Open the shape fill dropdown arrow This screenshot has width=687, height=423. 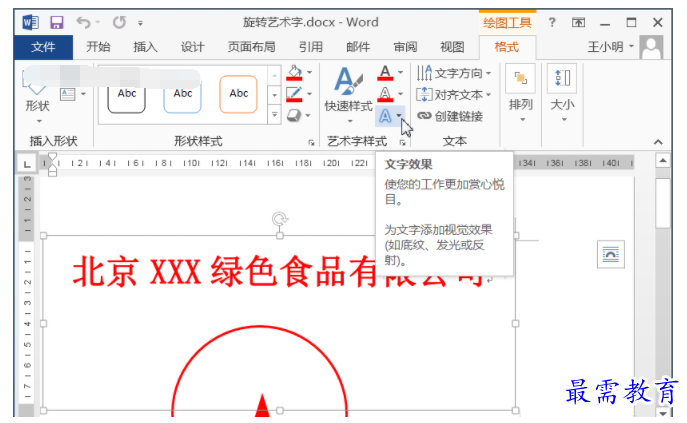tap(310, 72)
